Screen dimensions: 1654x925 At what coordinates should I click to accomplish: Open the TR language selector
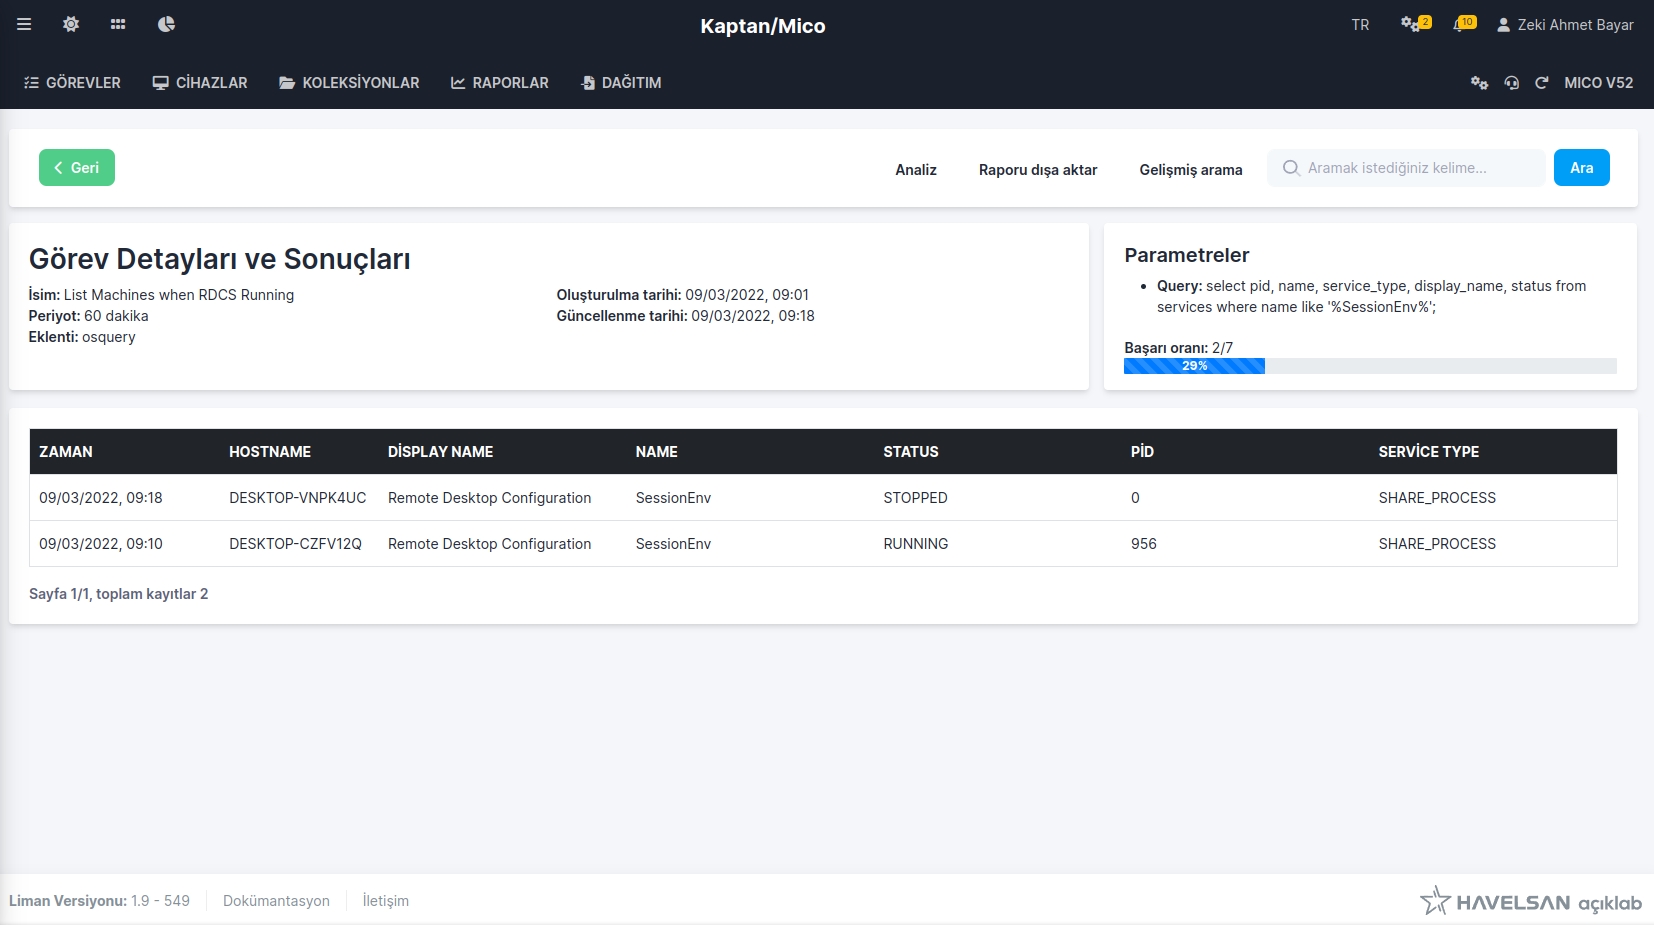[x=1360, y=25]
